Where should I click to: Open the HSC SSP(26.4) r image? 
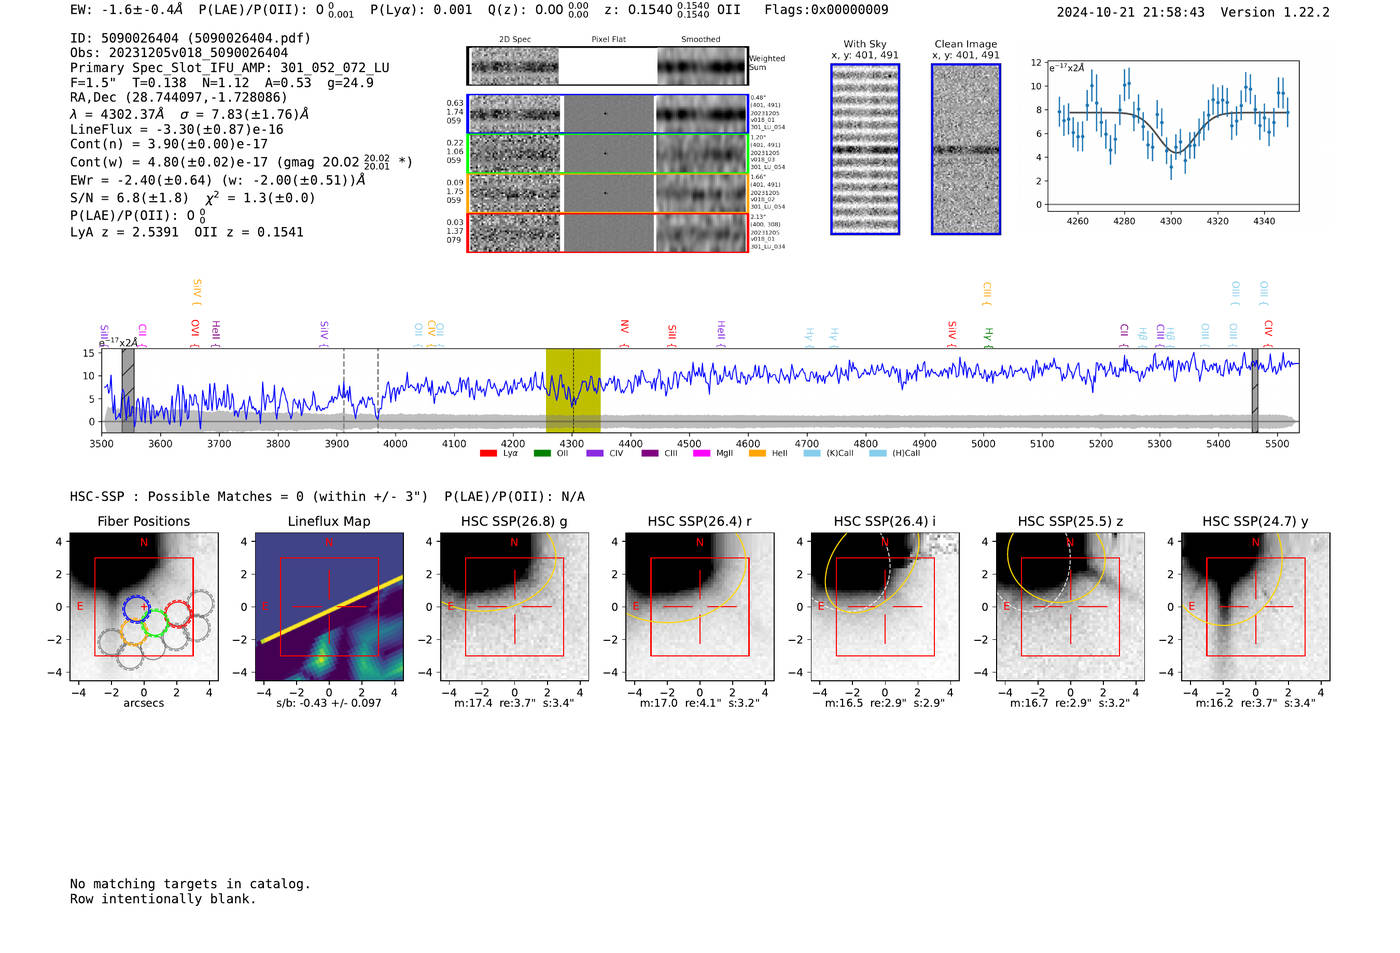(699, 607)
